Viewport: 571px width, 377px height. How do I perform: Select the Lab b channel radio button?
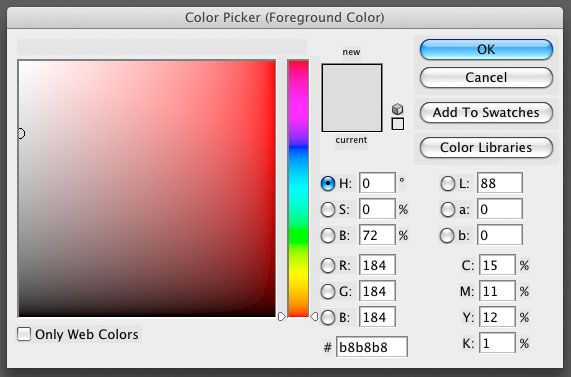coord(447,236)
